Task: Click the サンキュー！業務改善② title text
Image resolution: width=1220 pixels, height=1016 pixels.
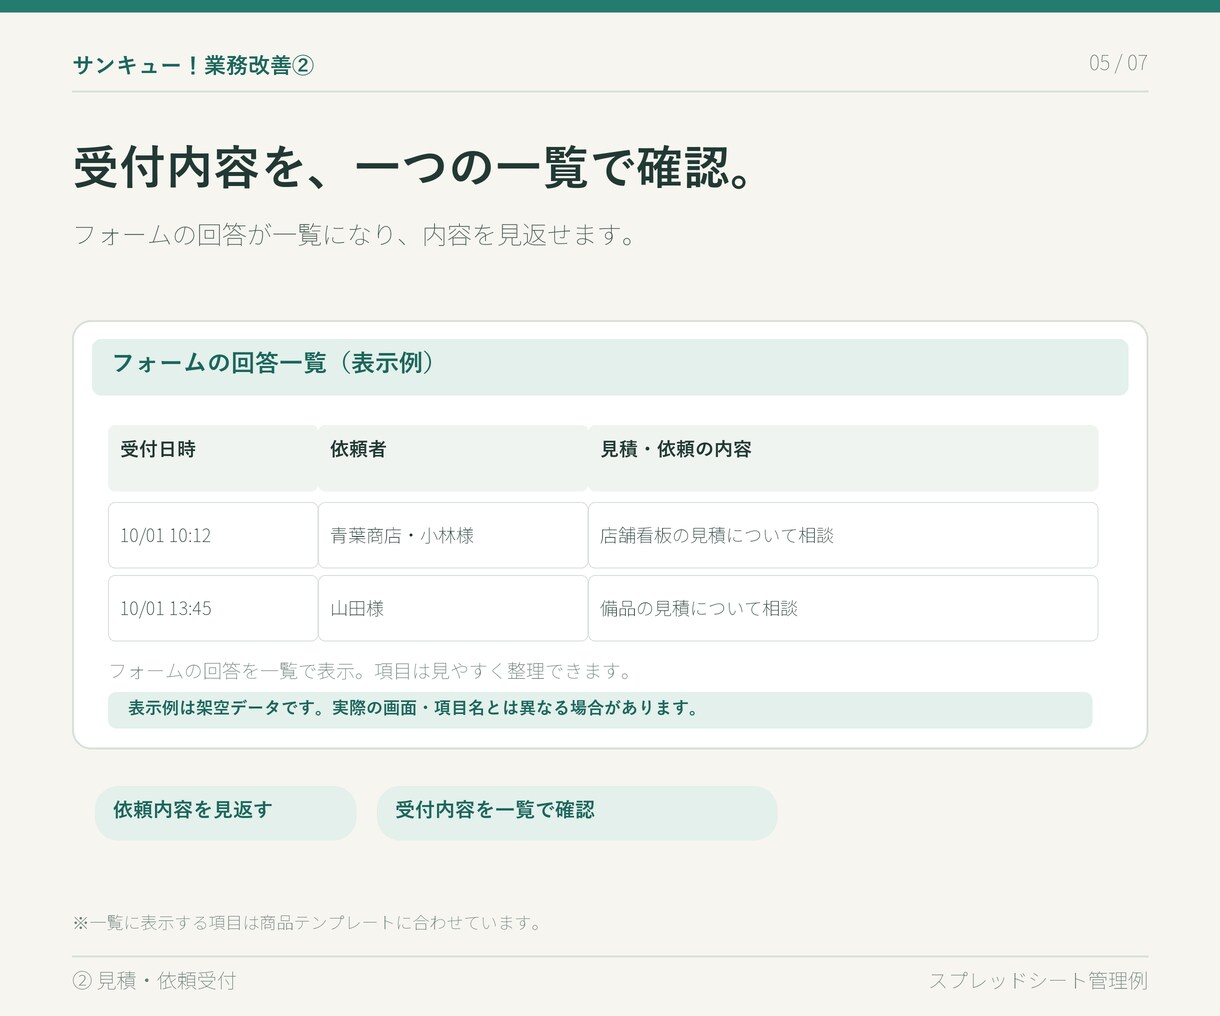Action: 193,65
